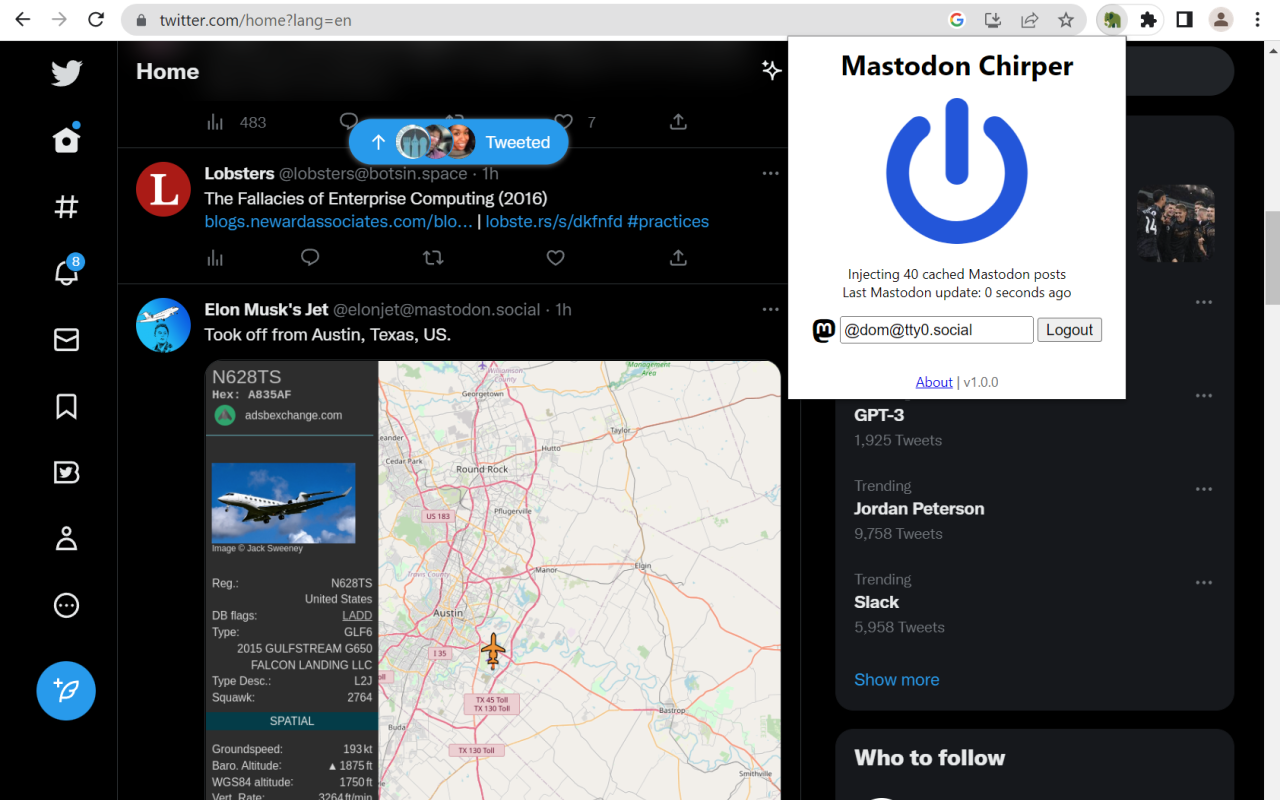Open the Bookmarks icon in sidebar
1280x800 pixels.
click(x=66, y=406)
